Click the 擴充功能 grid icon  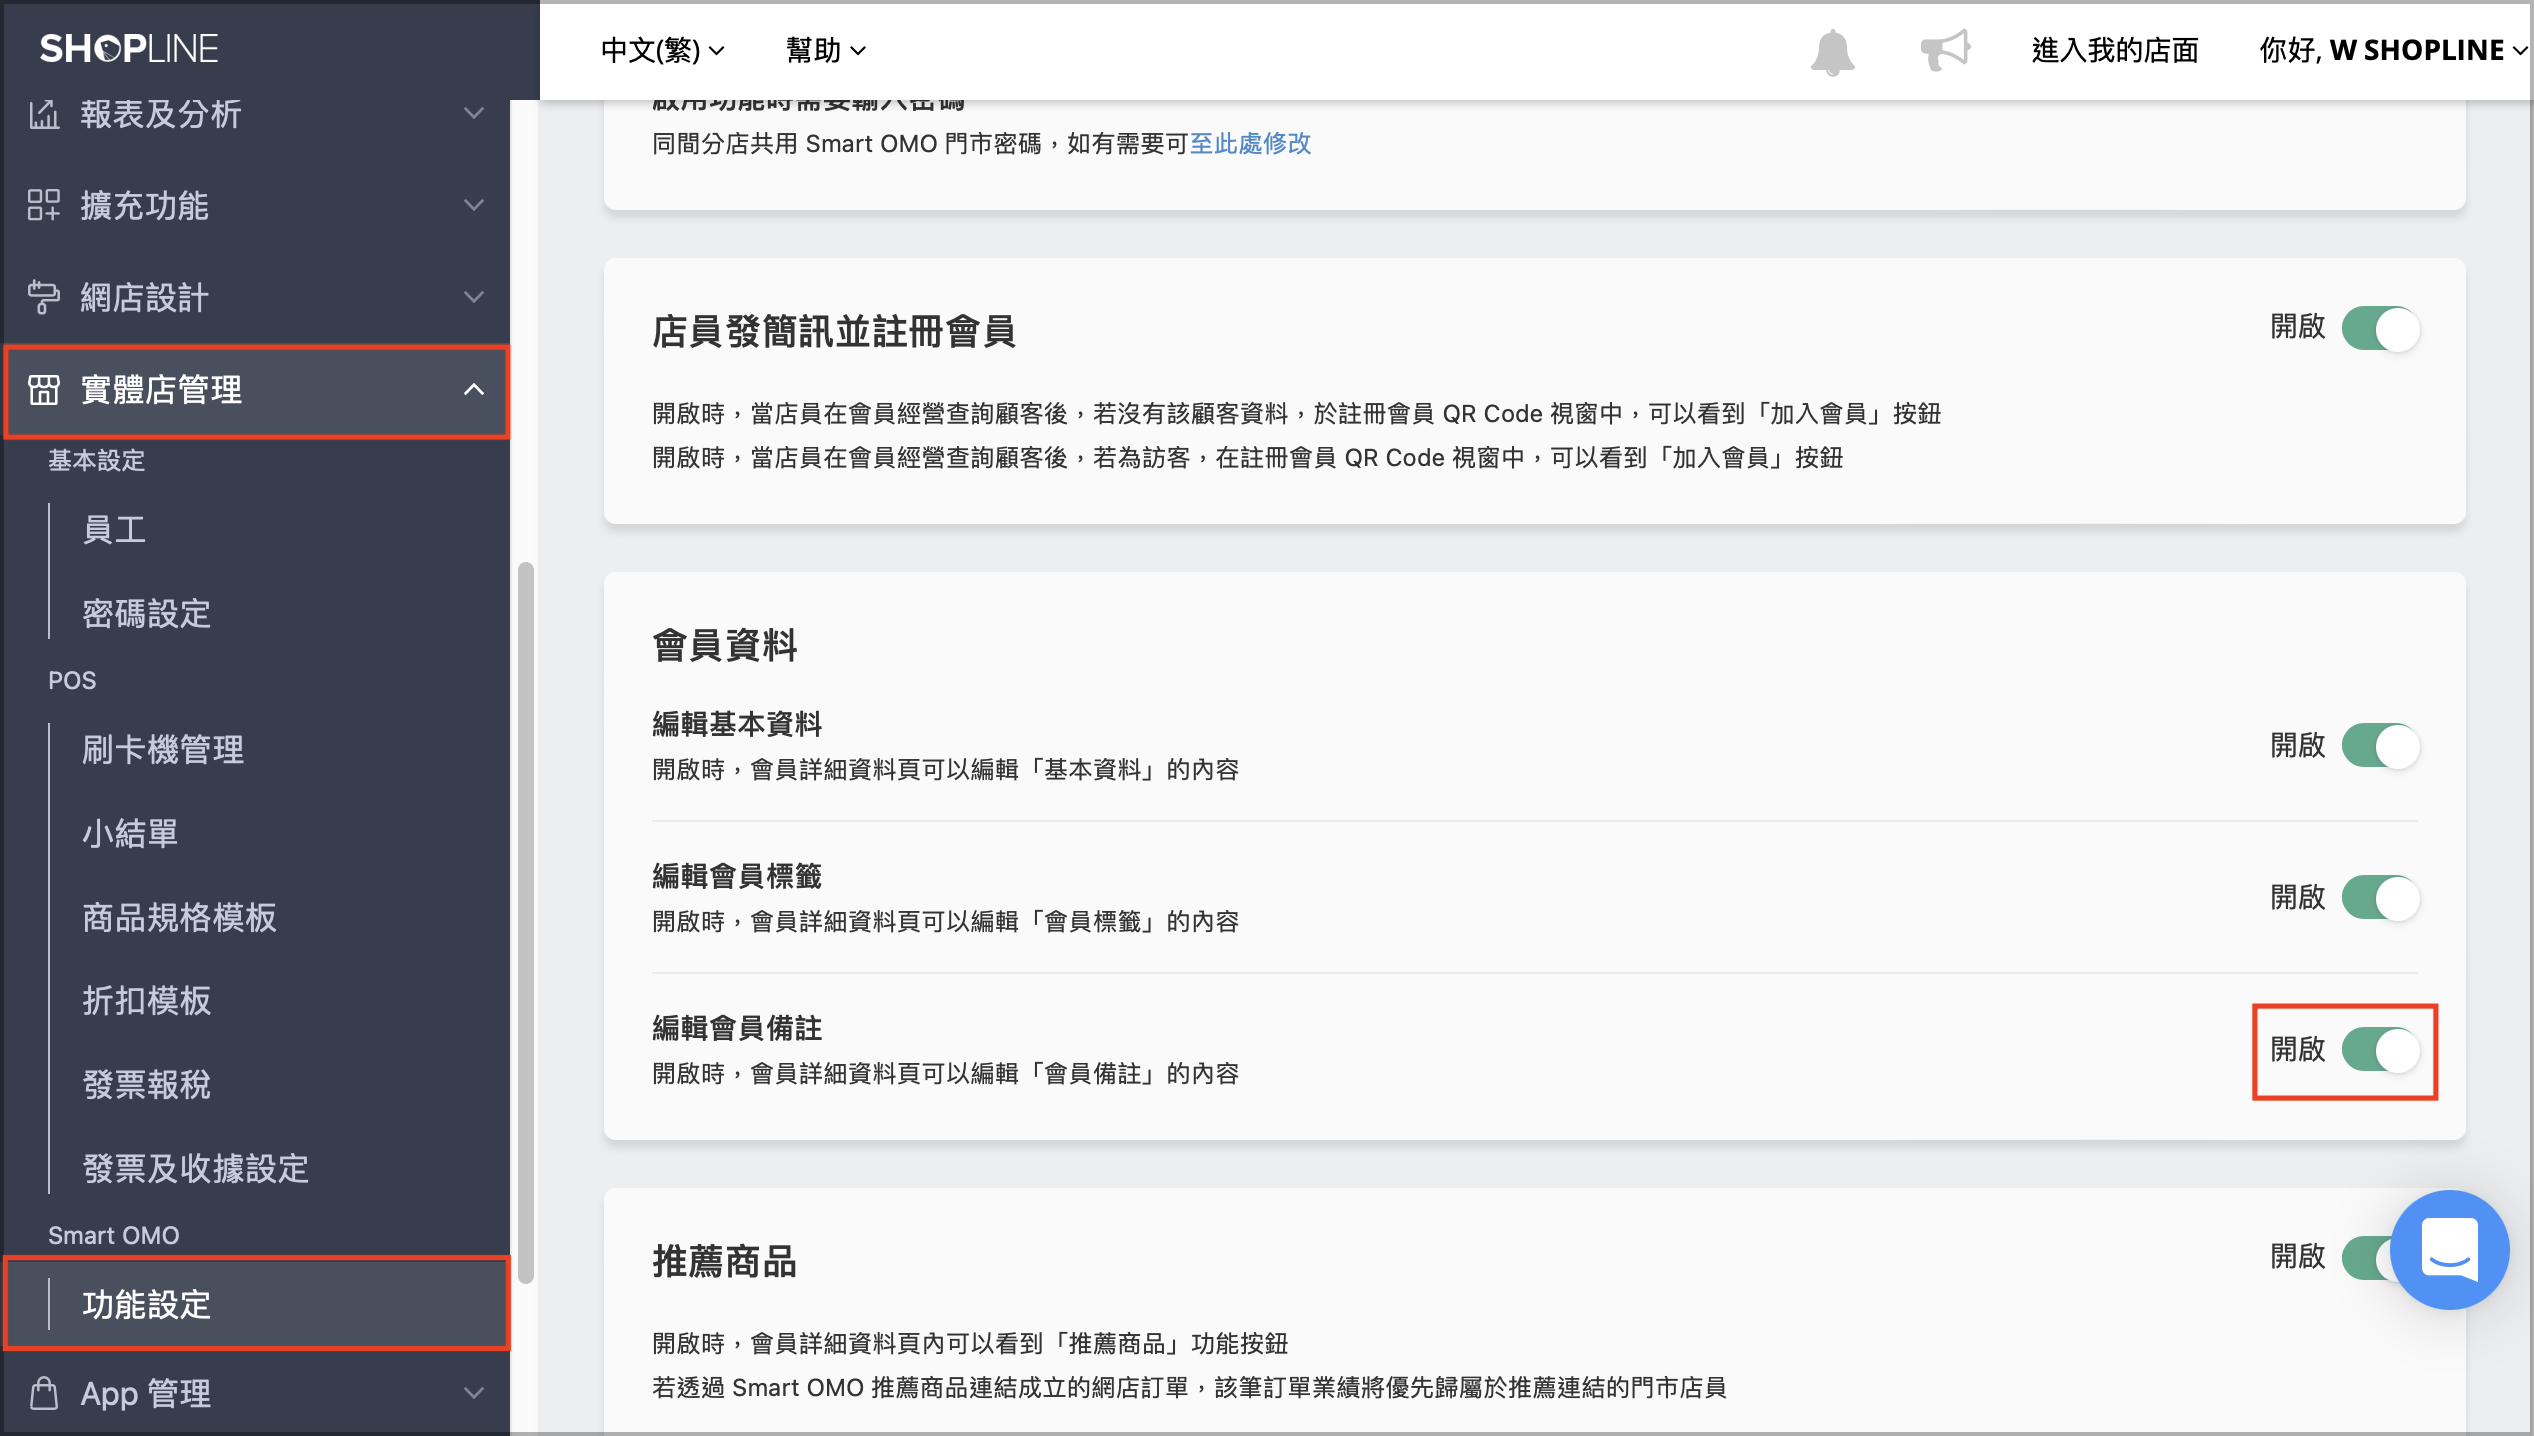point(44,205)
